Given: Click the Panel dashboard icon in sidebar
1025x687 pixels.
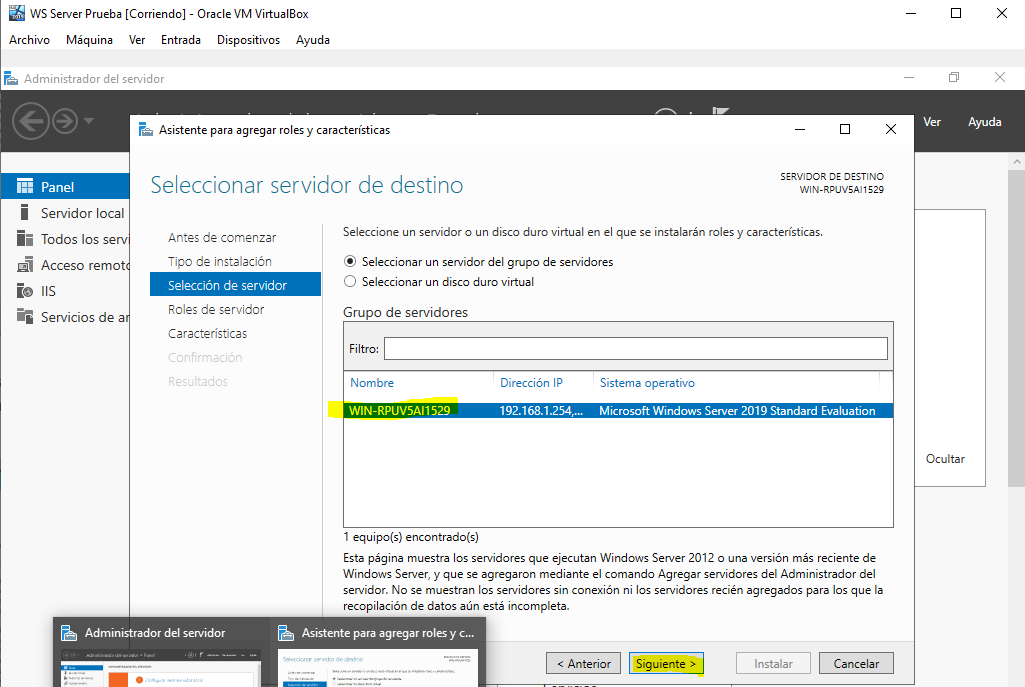Looking at the screenshot, I should pyautogui.click(x=25, y=187).
